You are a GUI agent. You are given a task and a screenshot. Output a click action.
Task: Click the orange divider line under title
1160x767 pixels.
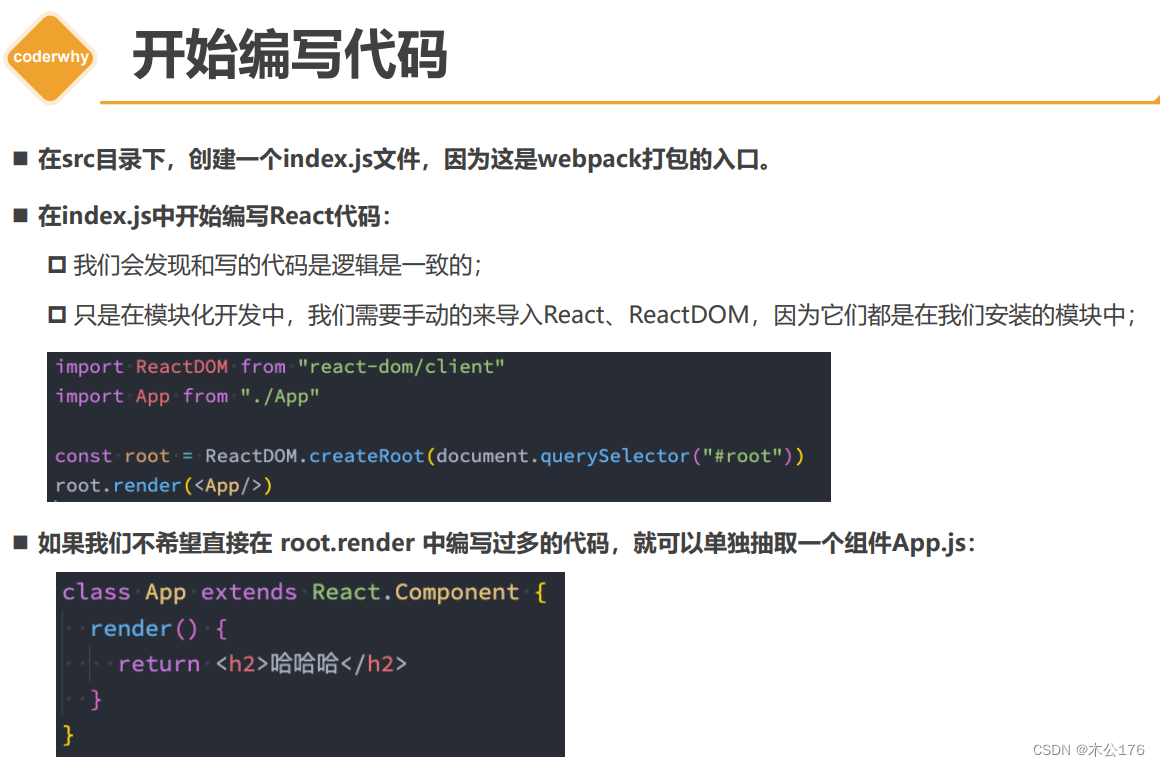point(628,97)
